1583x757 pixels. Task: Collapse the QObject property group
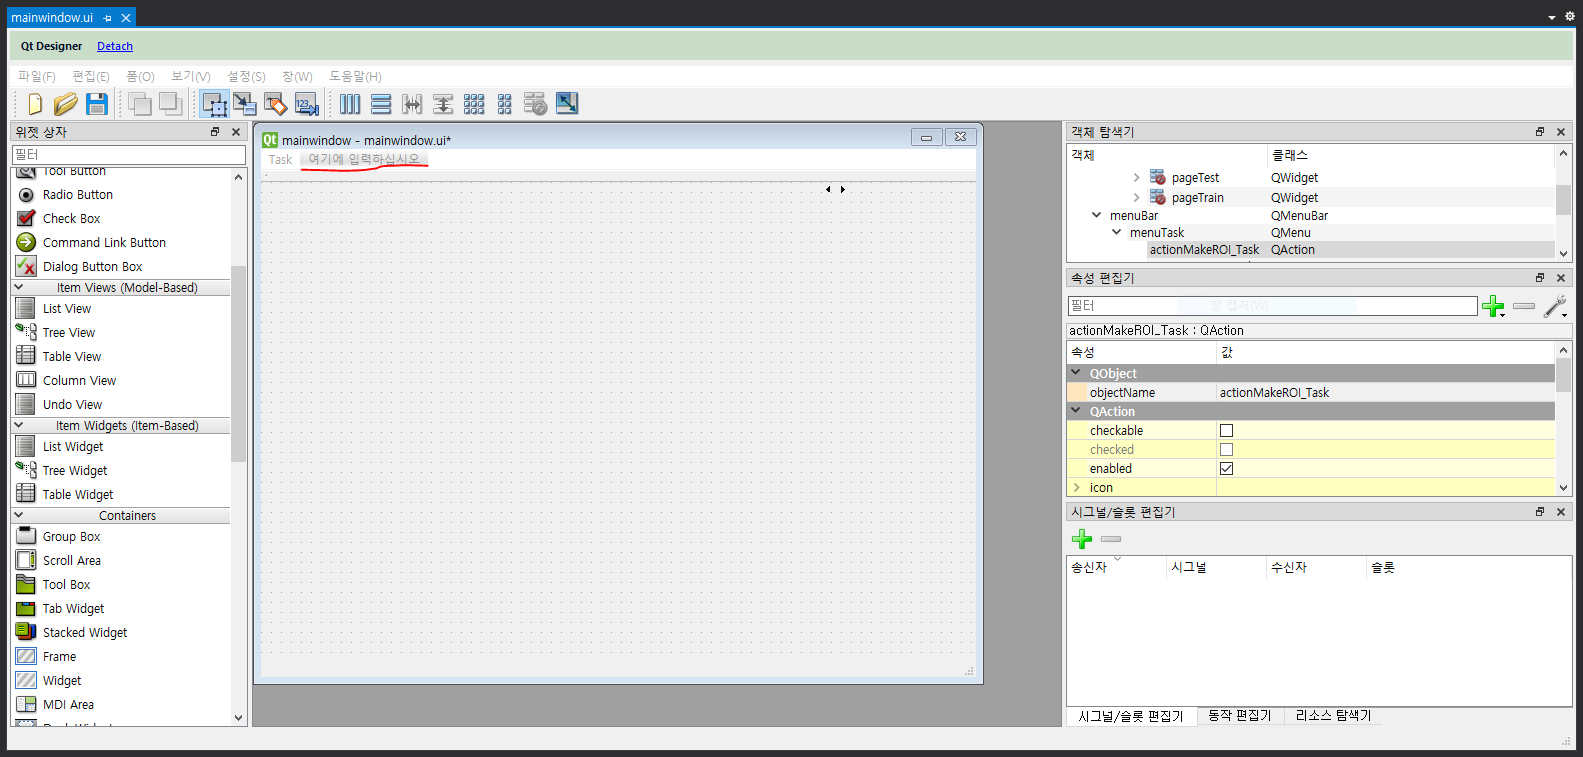click(x=1076, y=373)
